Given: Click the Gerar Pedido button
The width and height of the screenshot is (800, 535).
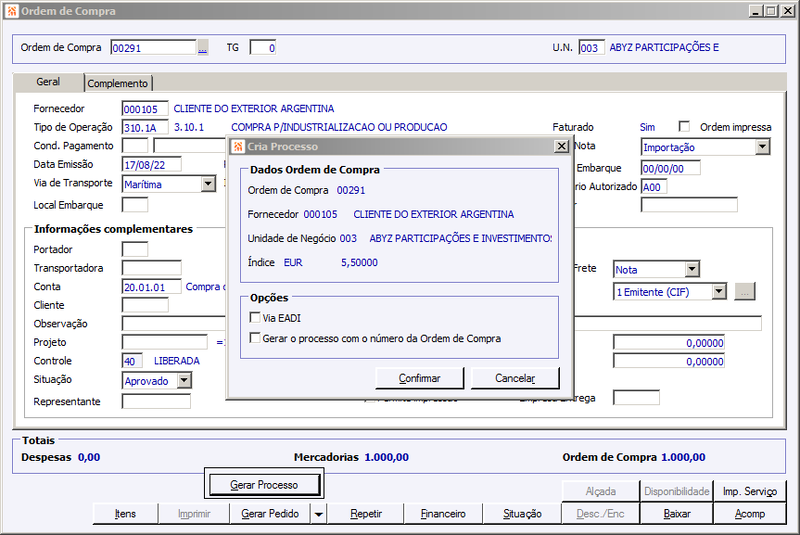Looking at the screenshot, I should (270, 514).
